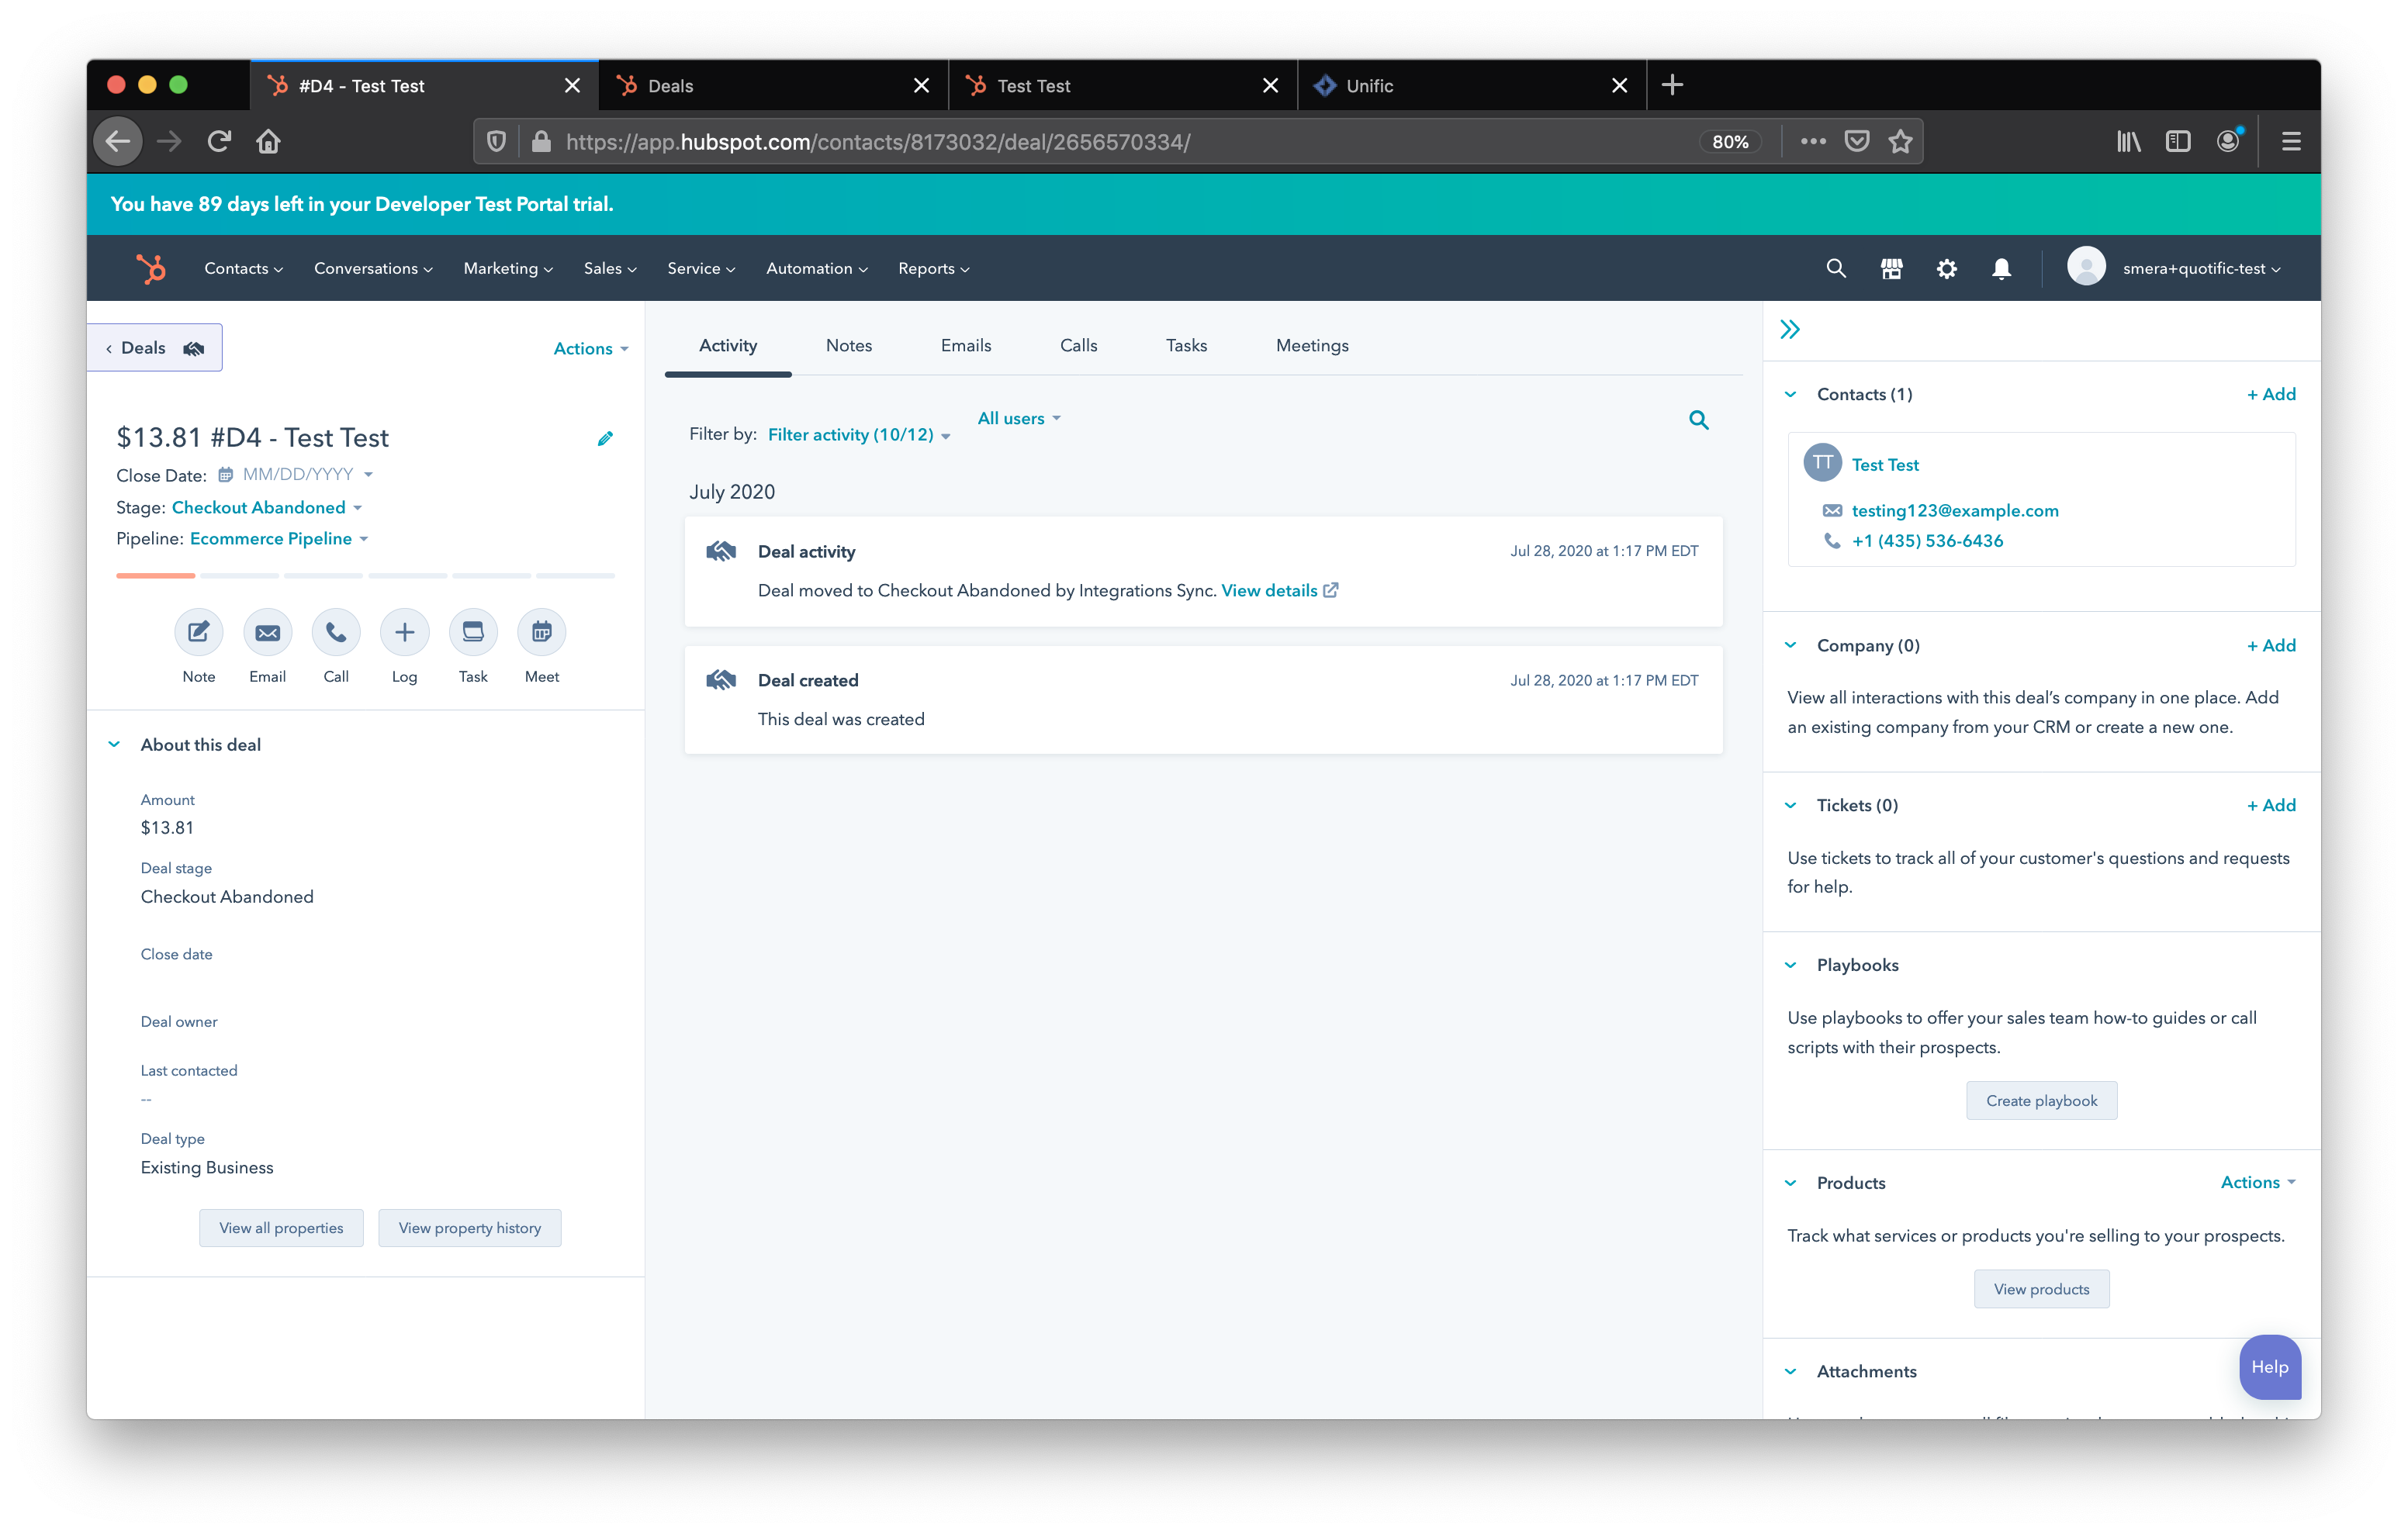Click the Log activity plus icon
The height and width of the screenshot is (1534, 2408).
click(404, 632)
